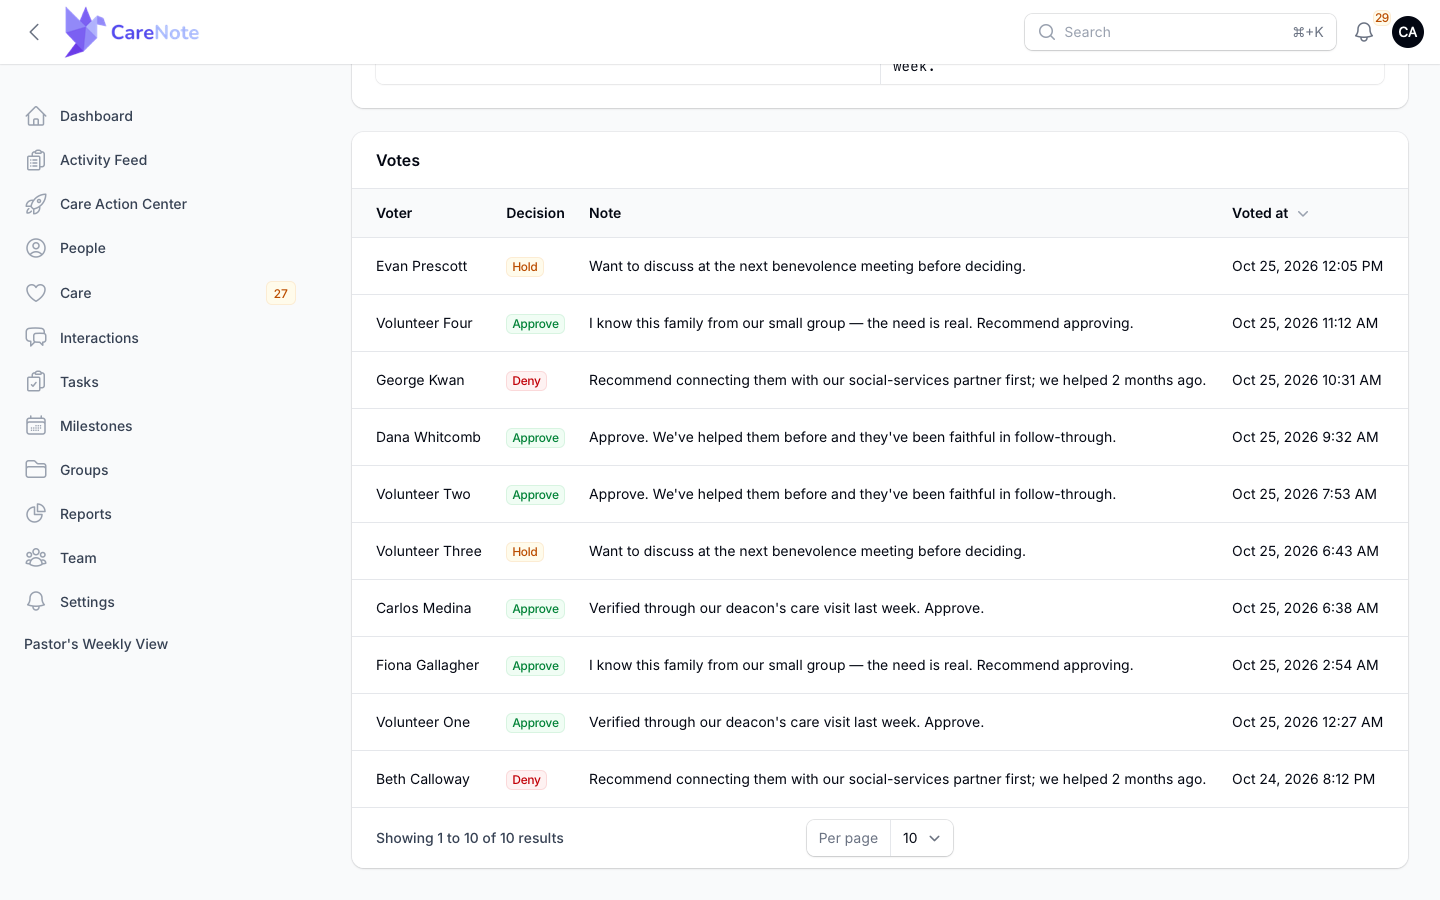Click the Tasks checklist icon
Image resolution: width=1440 pixels, height=900 pixels.
[36, 382]
